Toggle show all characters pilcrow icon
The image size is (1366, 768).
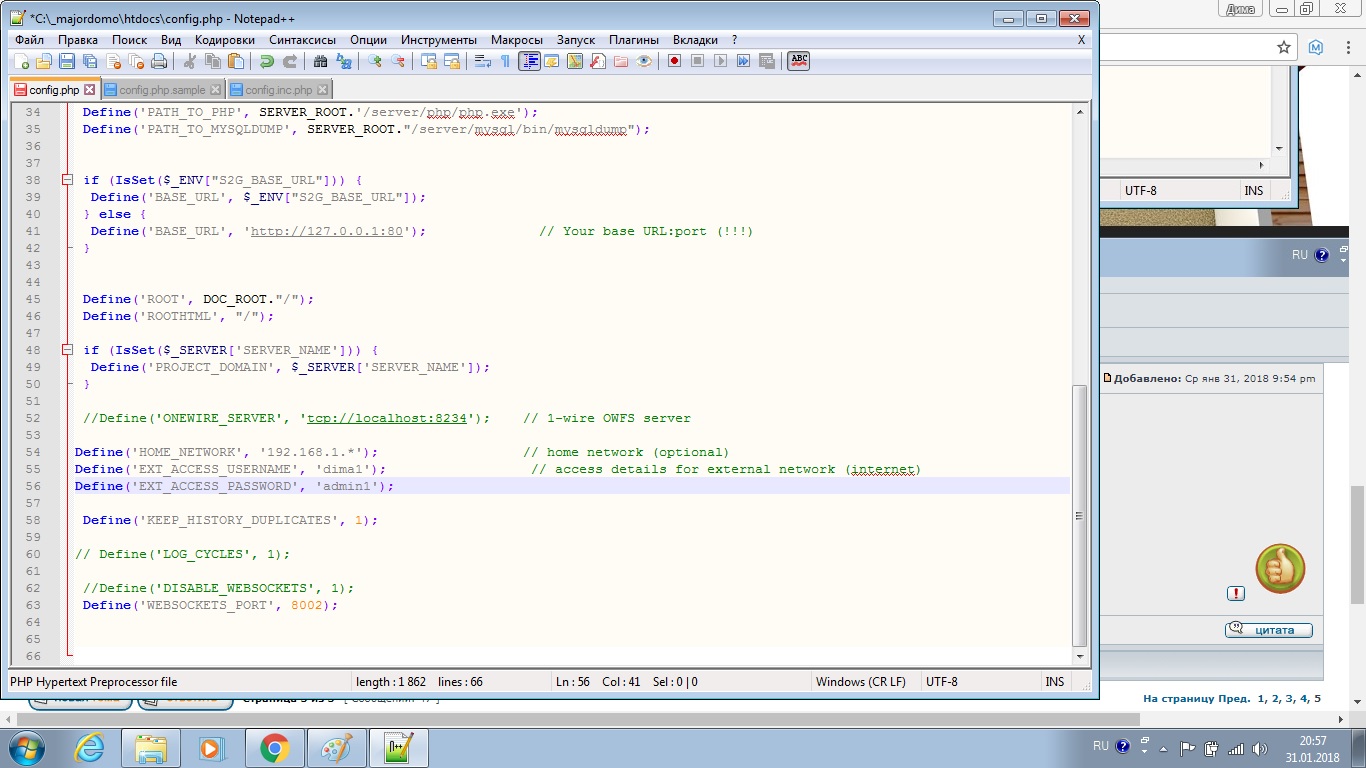click(x=505, y=61)
